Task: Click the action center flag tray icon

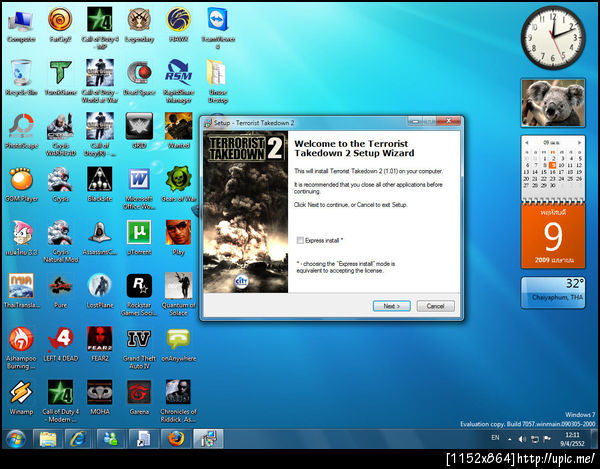Action: coord(547,439)
